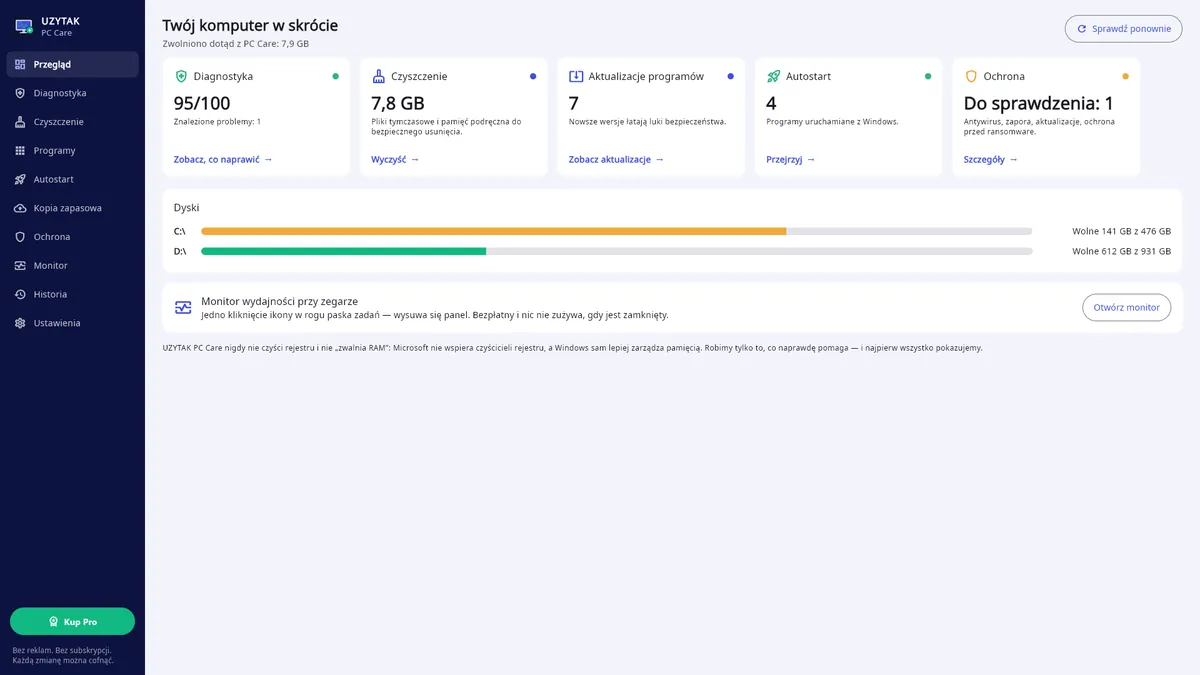This screenshot has width=1200, height=675.
Task: Click the Kopia zapasowa cloud icon
Action: (20, 208)
